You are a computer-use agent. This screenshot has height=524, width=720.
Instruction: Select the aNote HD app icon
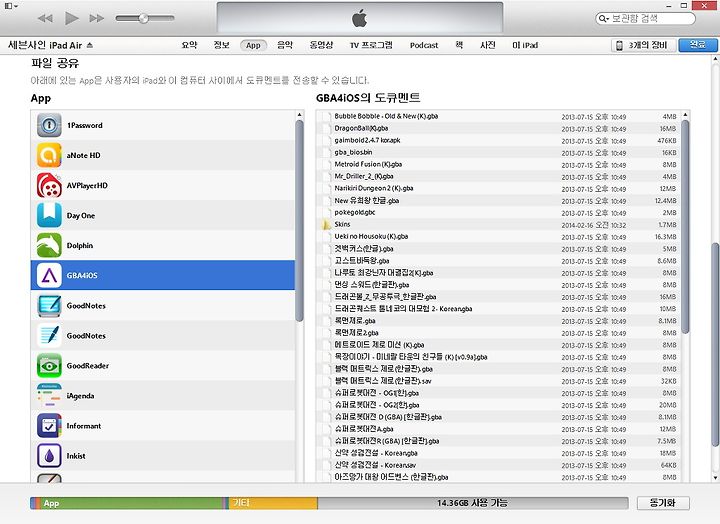coord(49,155)
